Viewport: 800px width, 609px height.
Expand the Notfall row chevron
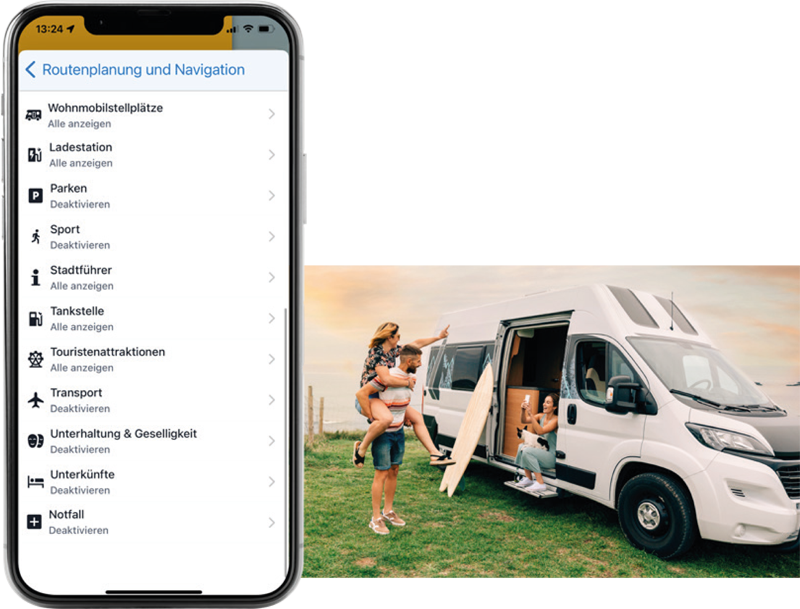tap(271, 522)
